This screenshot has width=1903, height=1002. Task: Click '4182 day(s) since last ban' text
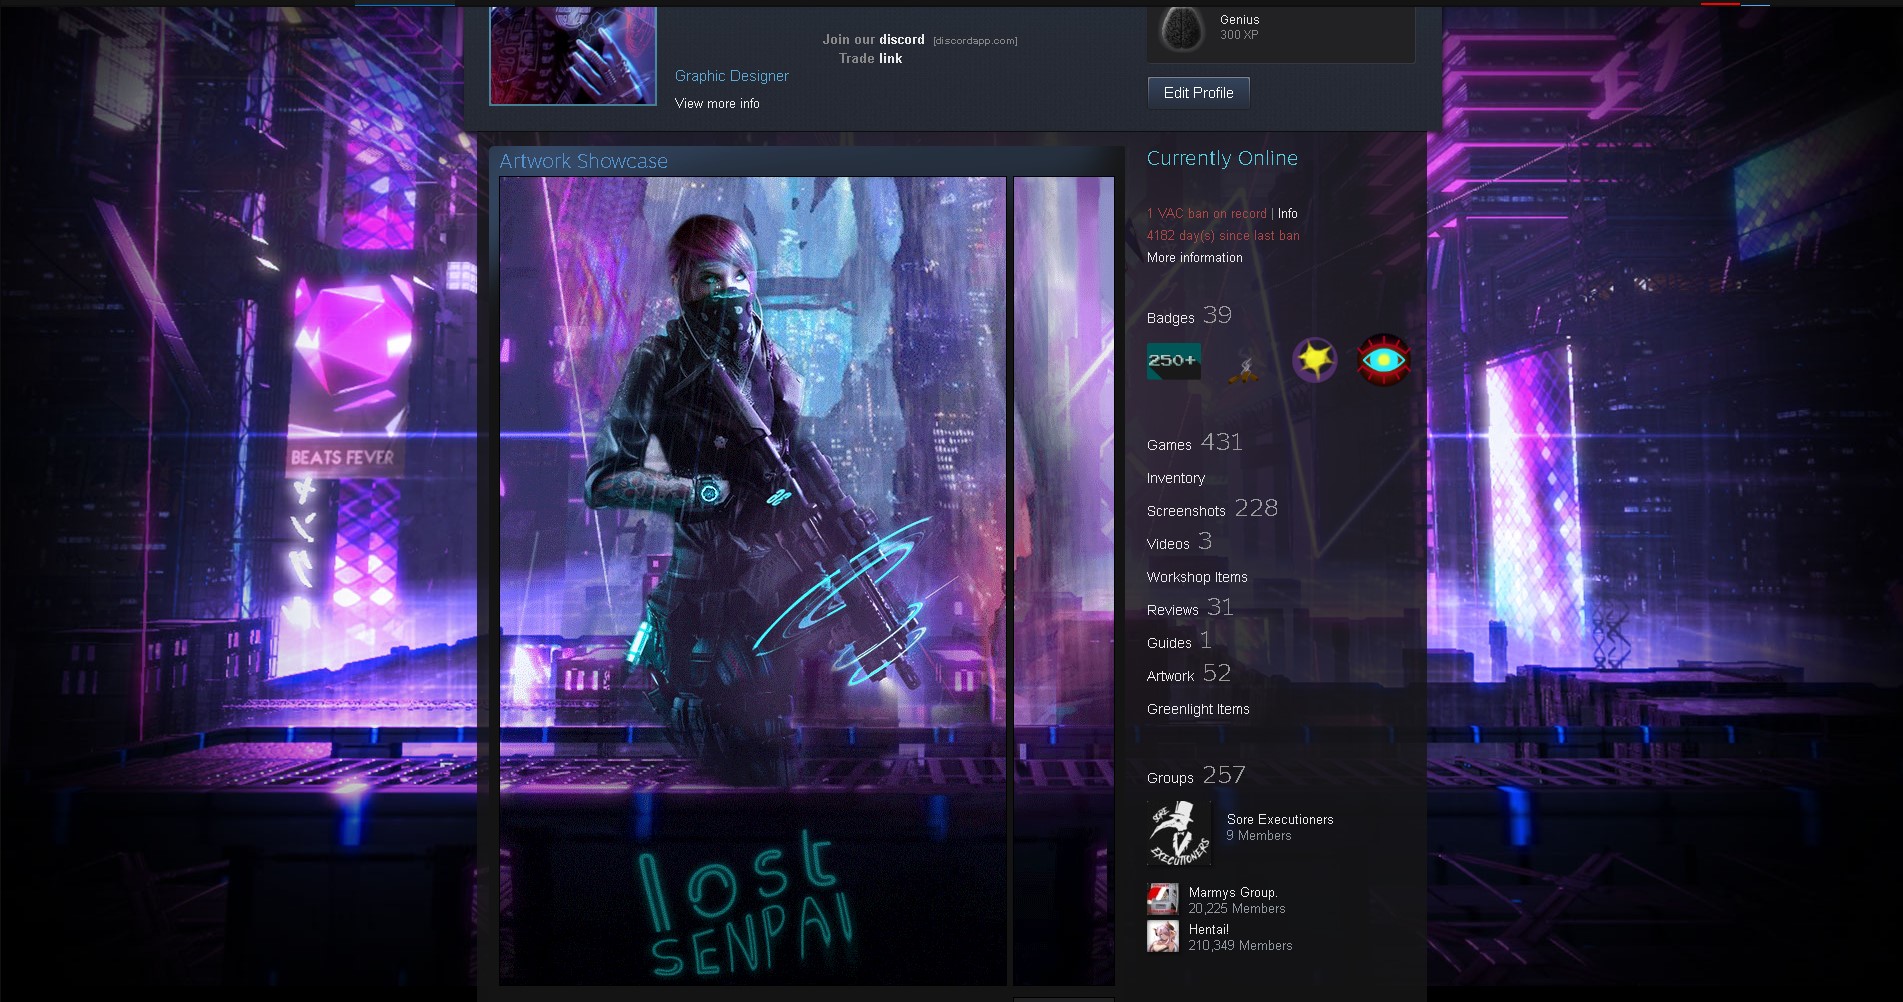(x=1223, y=236)
